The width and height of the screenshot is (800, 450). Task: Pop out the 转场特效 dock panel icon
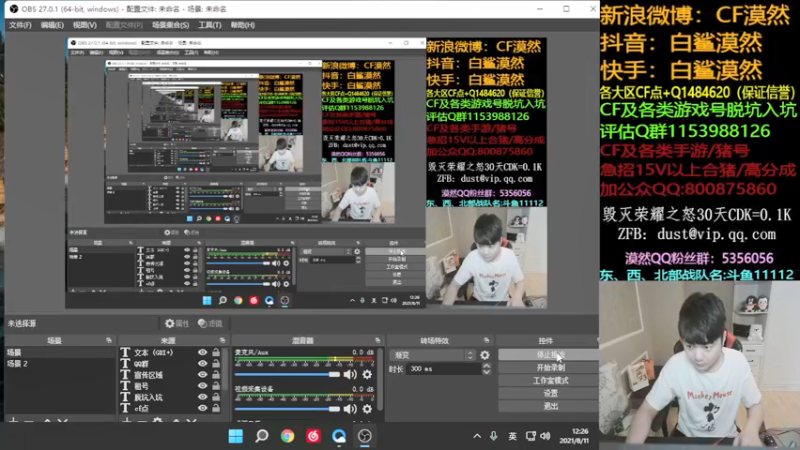(x=486, y=340)
